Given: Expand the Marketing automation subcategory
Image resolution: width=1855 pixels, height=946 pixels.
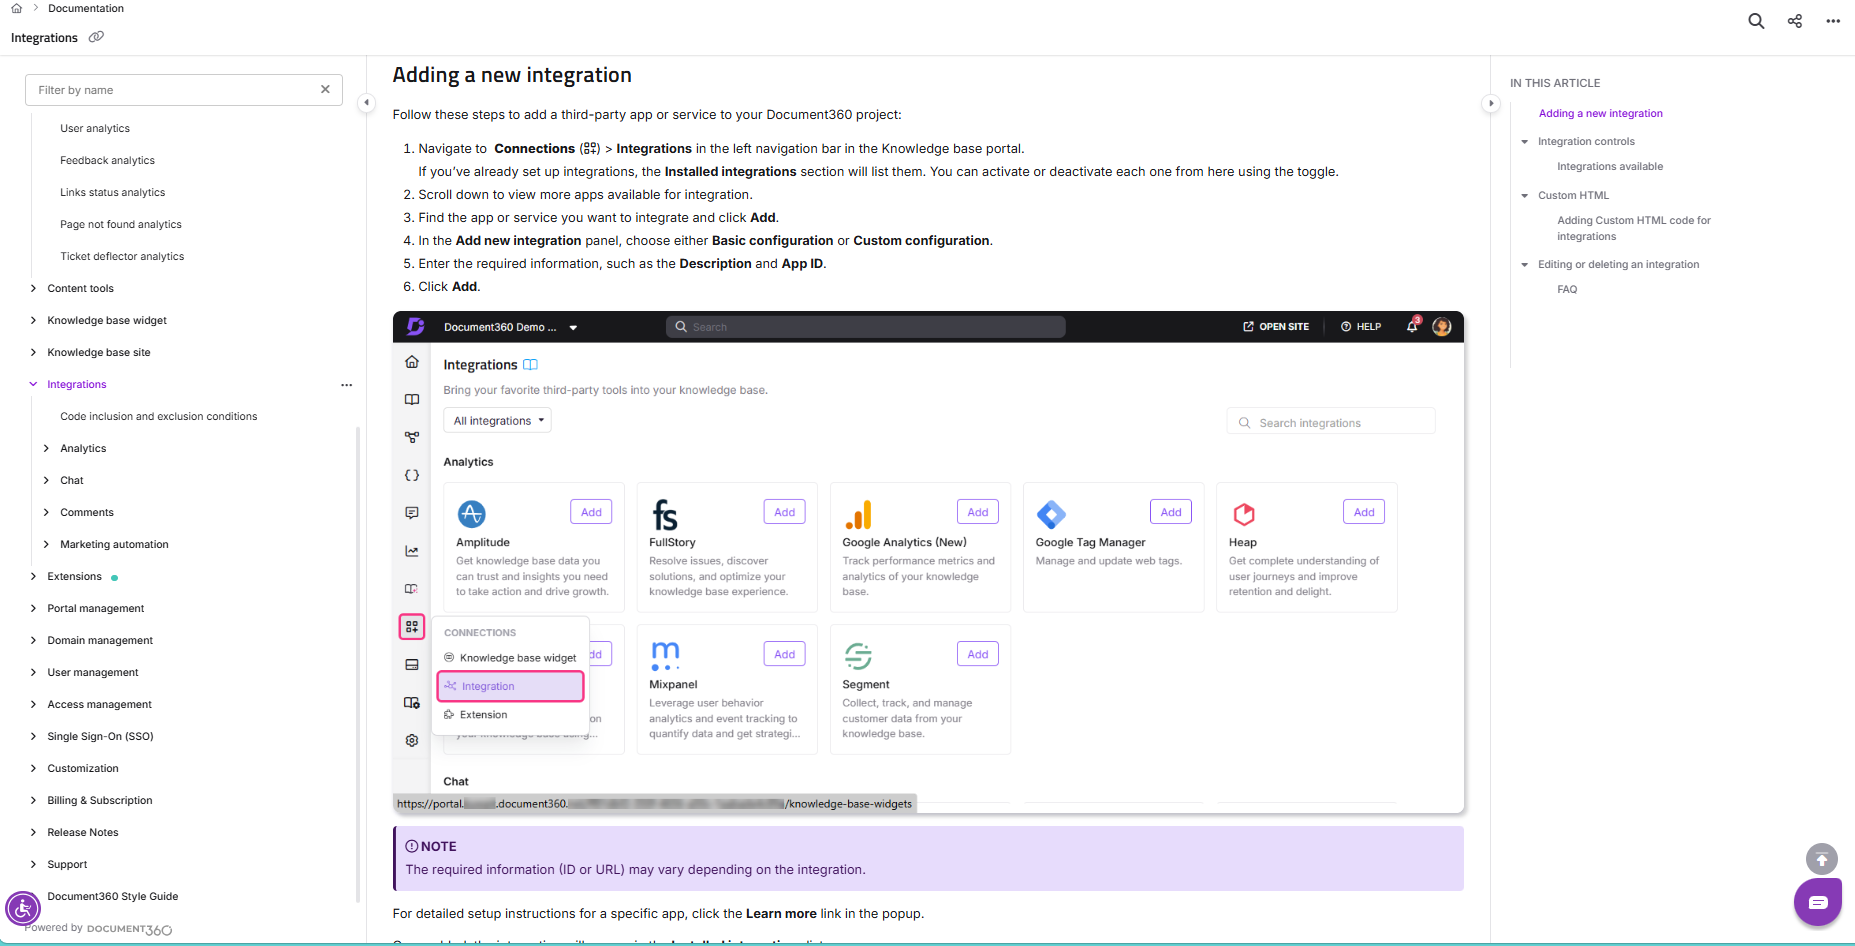Looking at the screenshot, I should coord(46,544).
